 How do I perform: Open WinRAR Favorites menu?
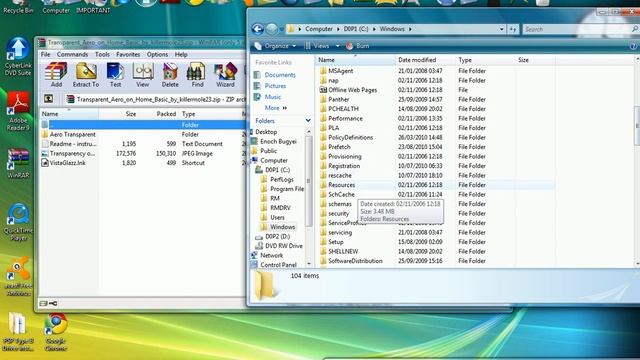[x=128, y=54]
